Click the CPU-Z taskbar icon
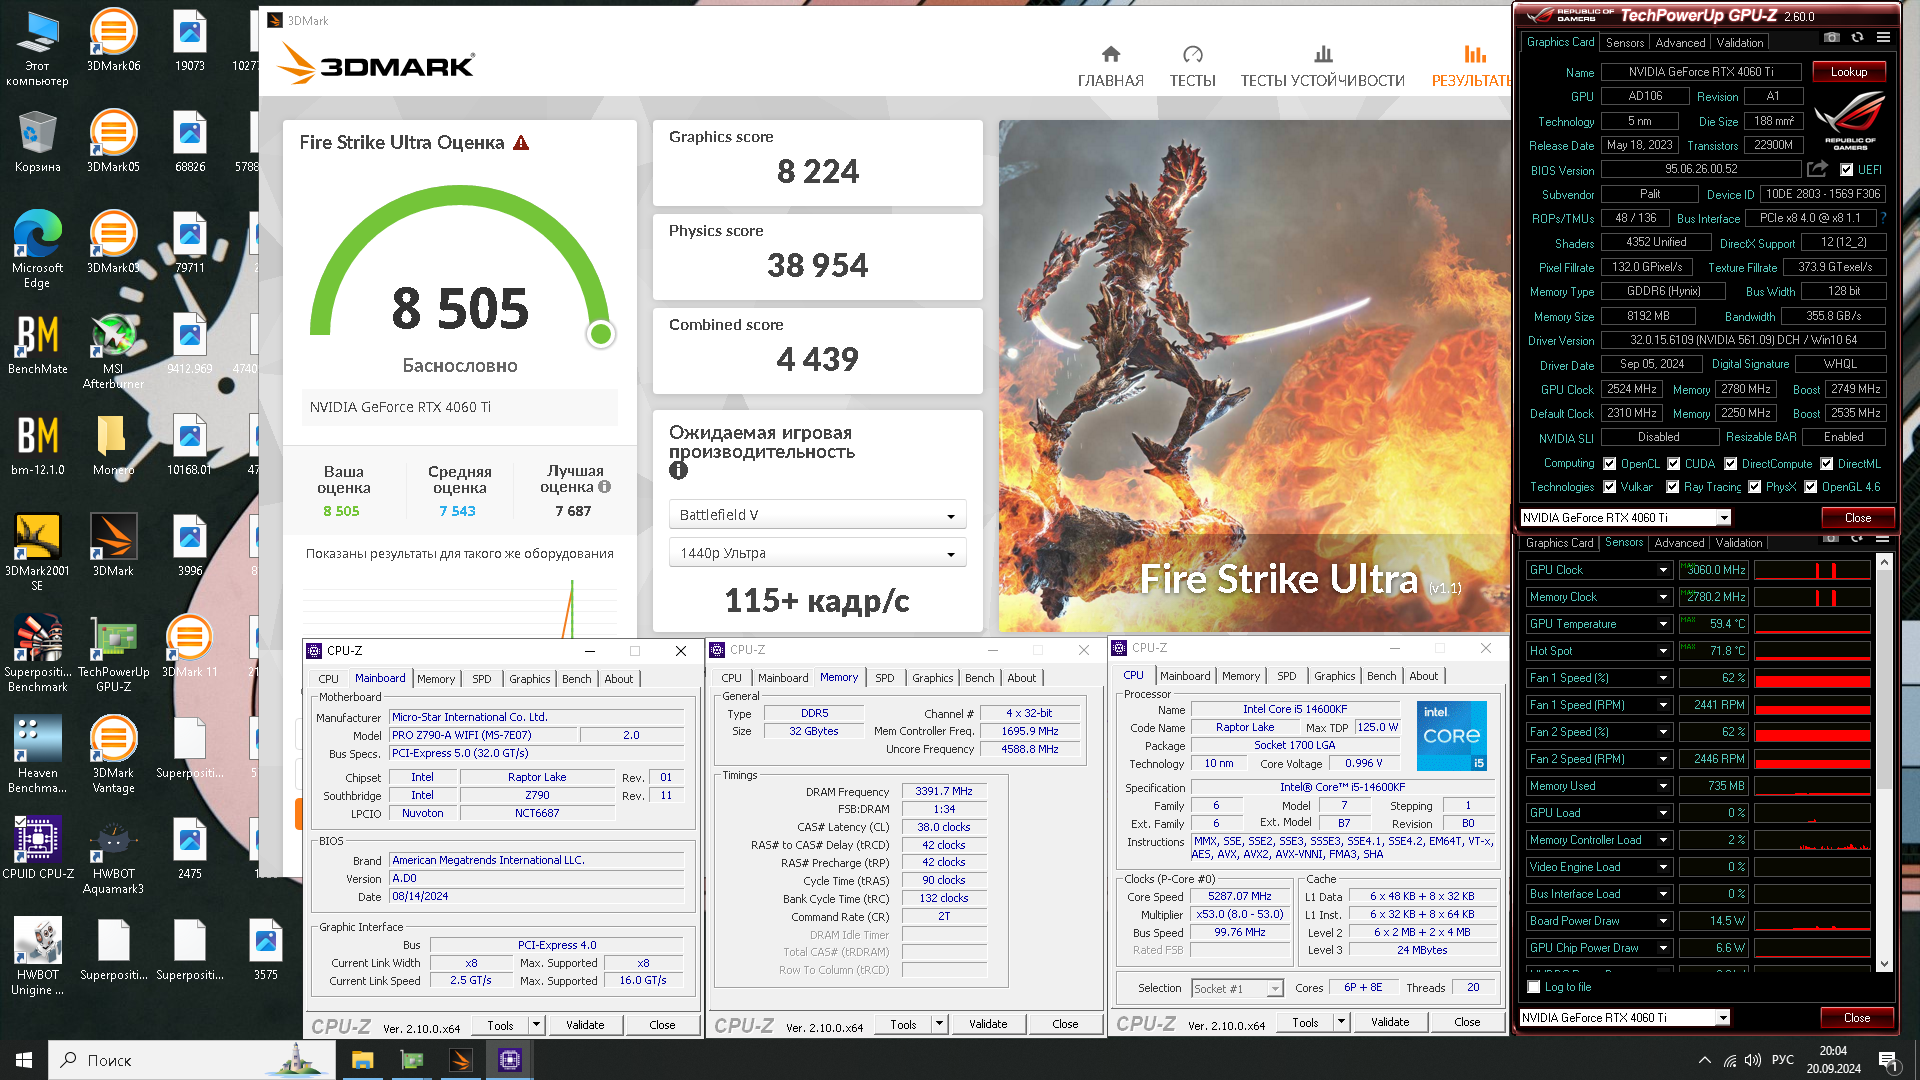Screen dimensions: 1920x1080 tap(509, 1060)
